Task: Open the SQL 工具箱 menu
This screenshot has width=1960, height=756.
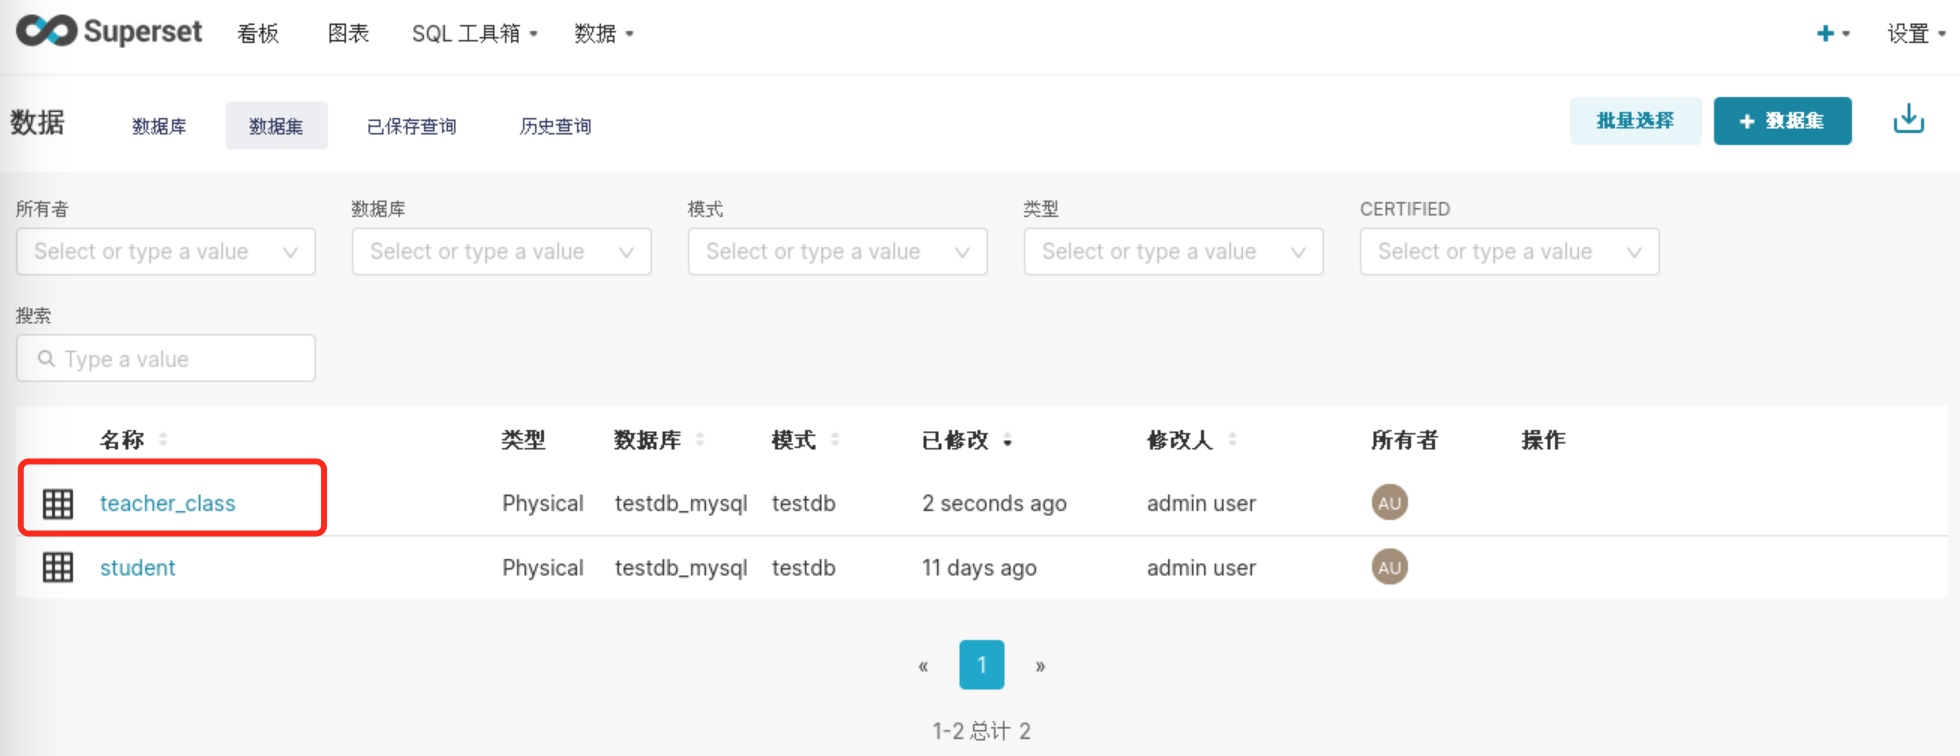Action: tap(474, 34)
